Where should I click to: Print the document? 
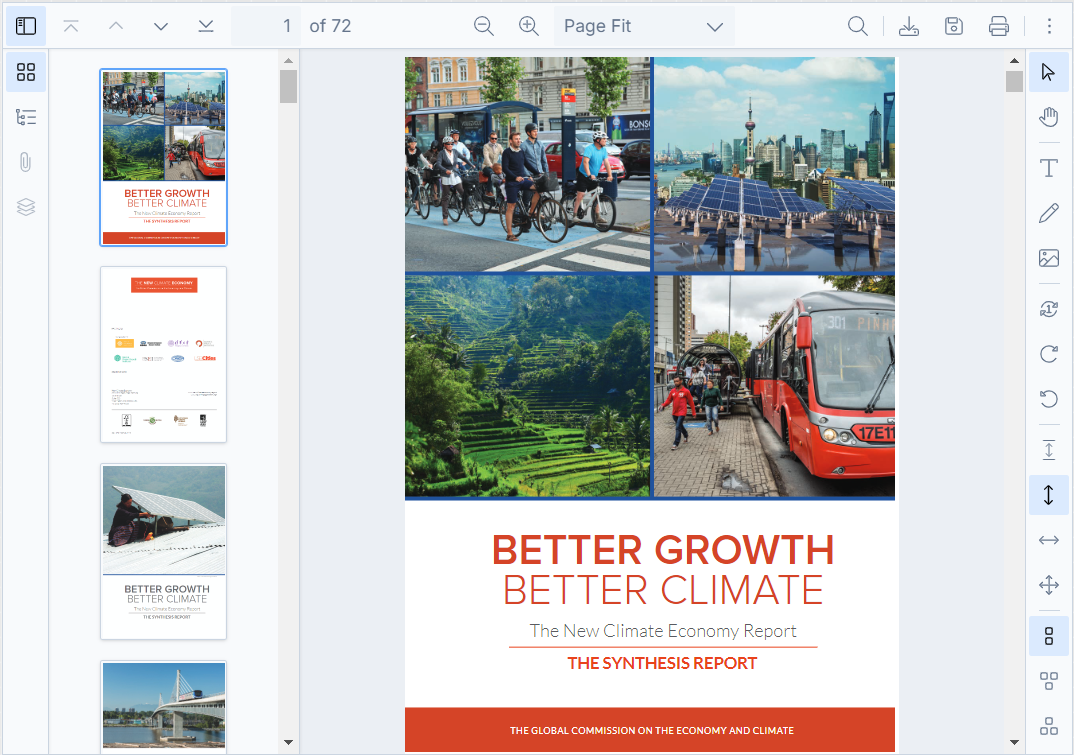pos(999,26)
